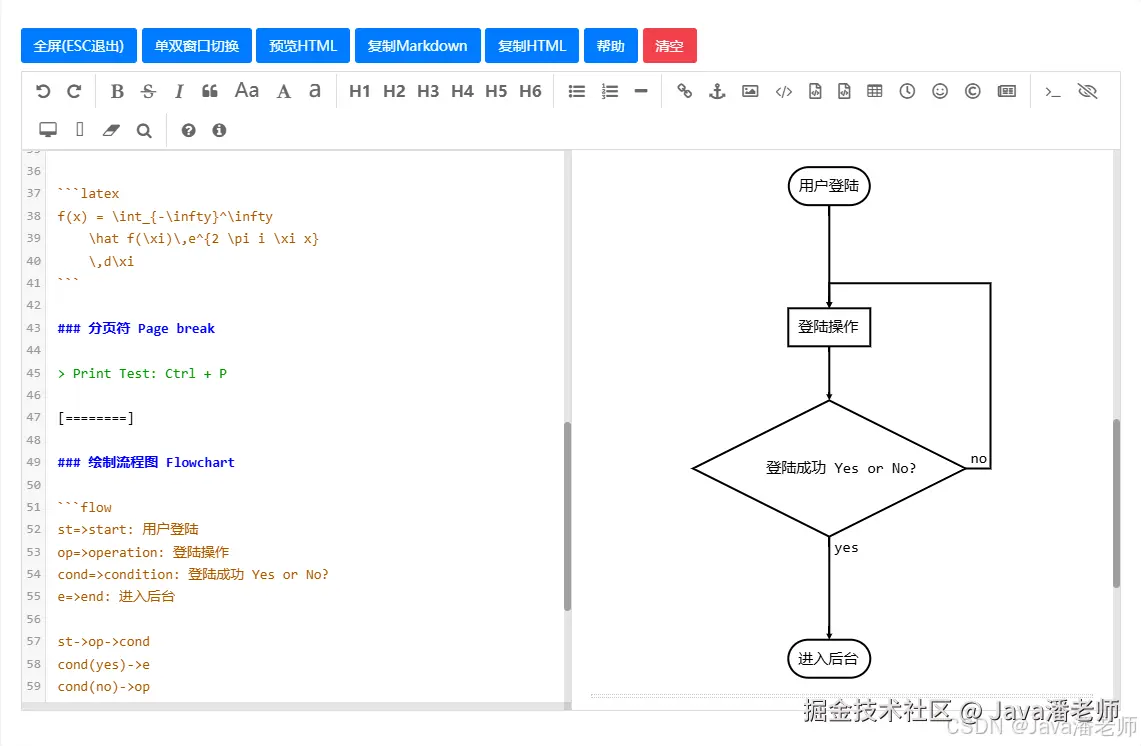This screenshot has height=746, width=1141.
Task: Toggle the unwatch eye icon
Action: [x=1087, y=91]
